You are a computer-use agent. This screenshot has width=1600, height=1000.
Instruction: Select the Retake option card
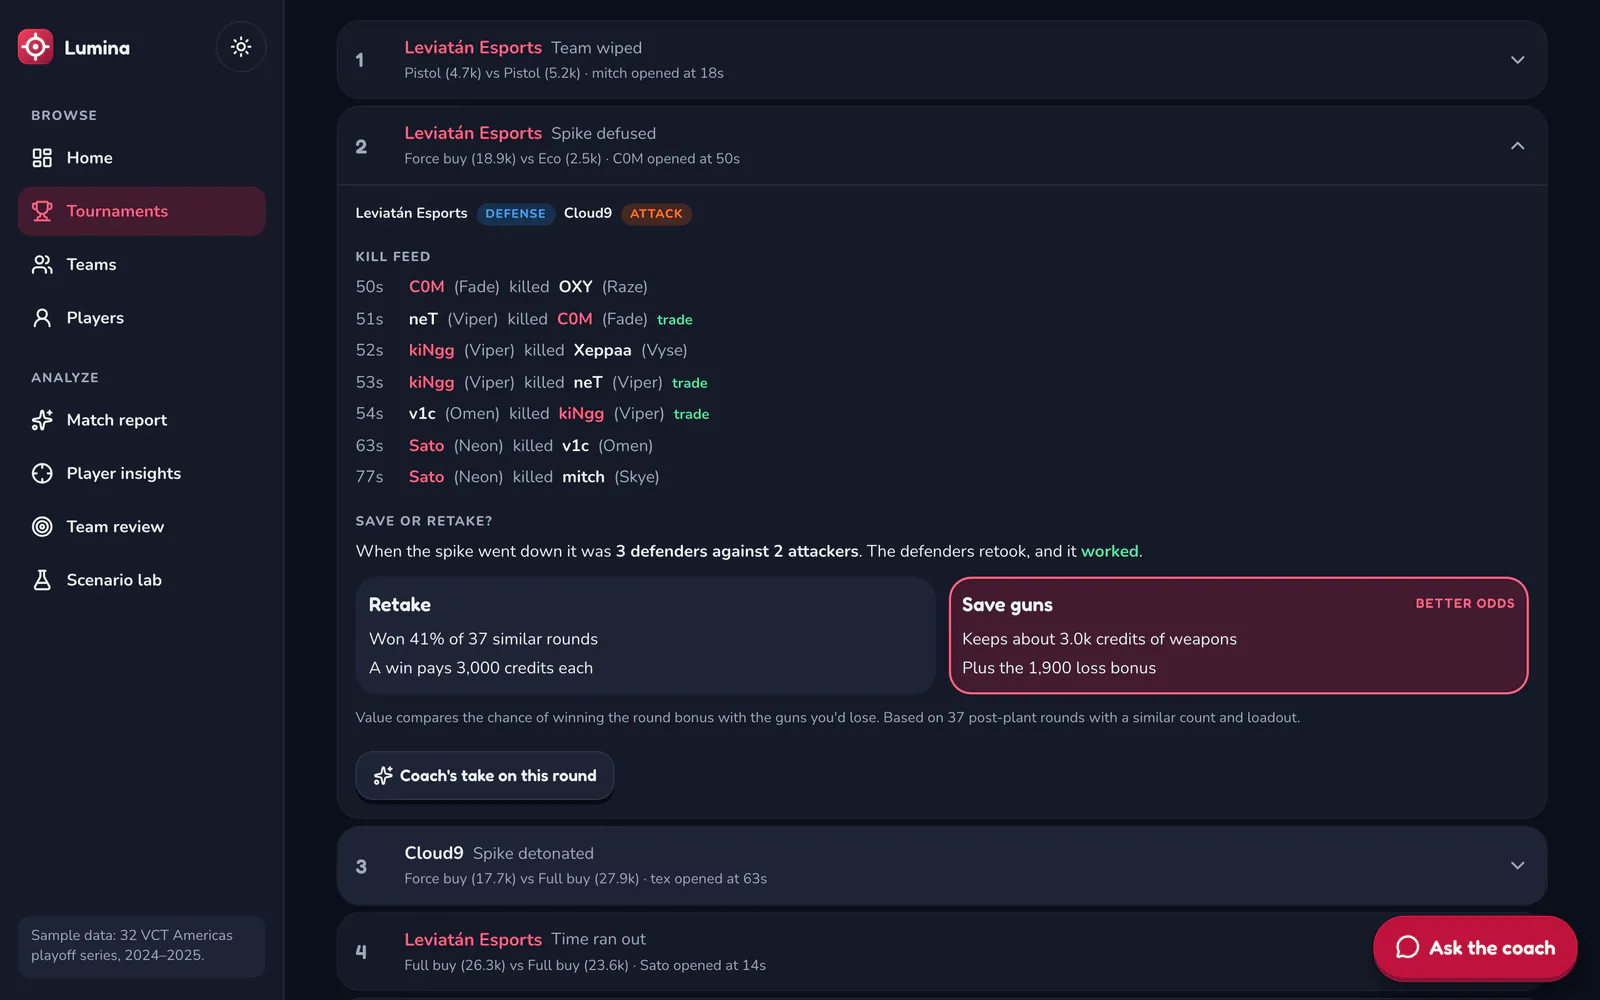click(x=645, y=636)
